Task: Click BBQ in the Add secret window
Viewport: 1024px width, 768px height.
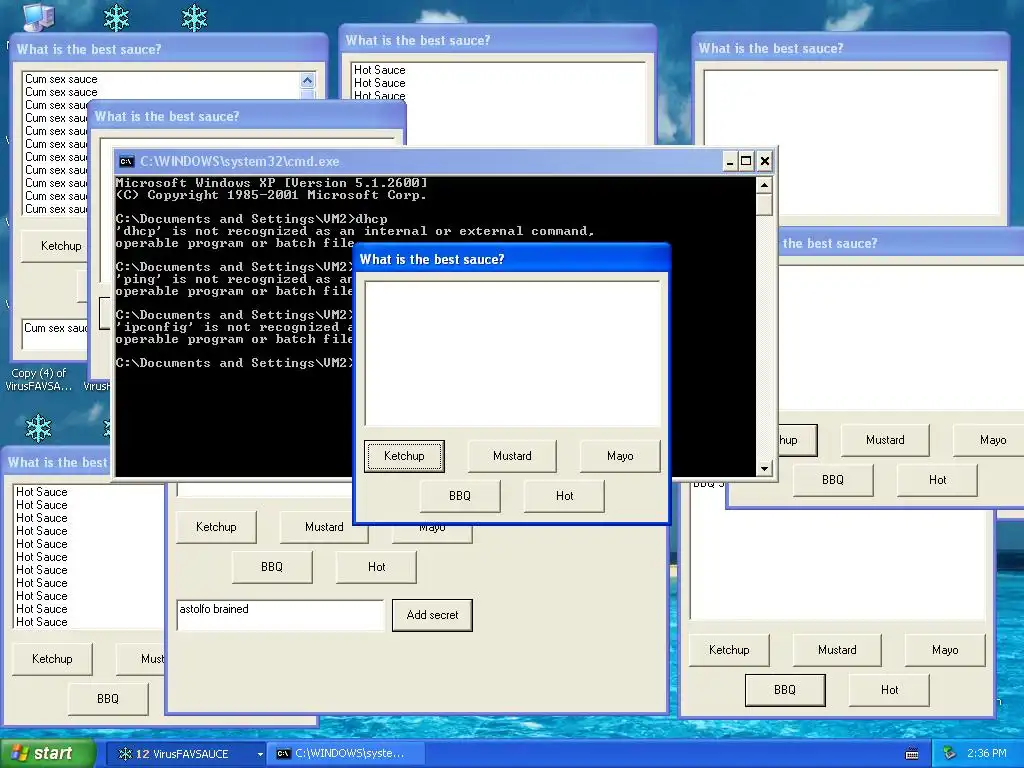Action: pyautogui.click(x=272, y=567)
